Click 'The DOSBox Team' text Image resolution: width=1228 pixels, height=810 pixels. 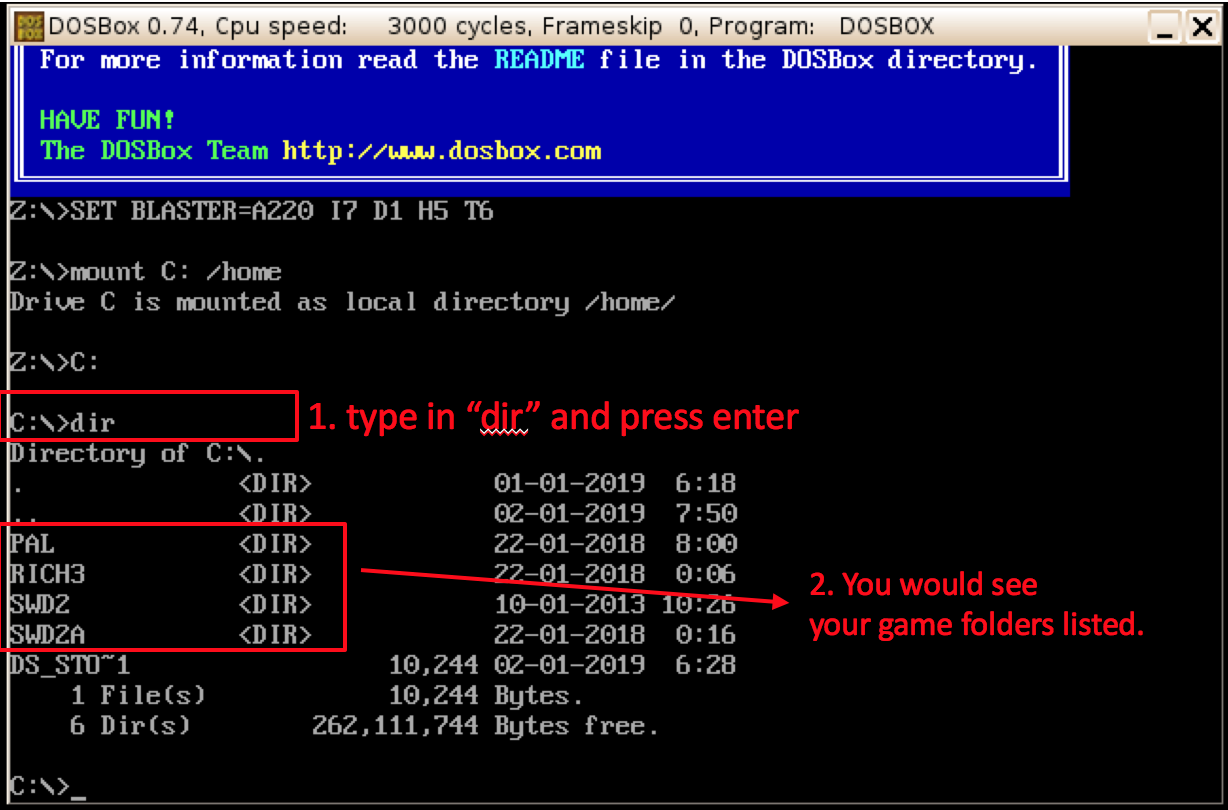[154, 151]
